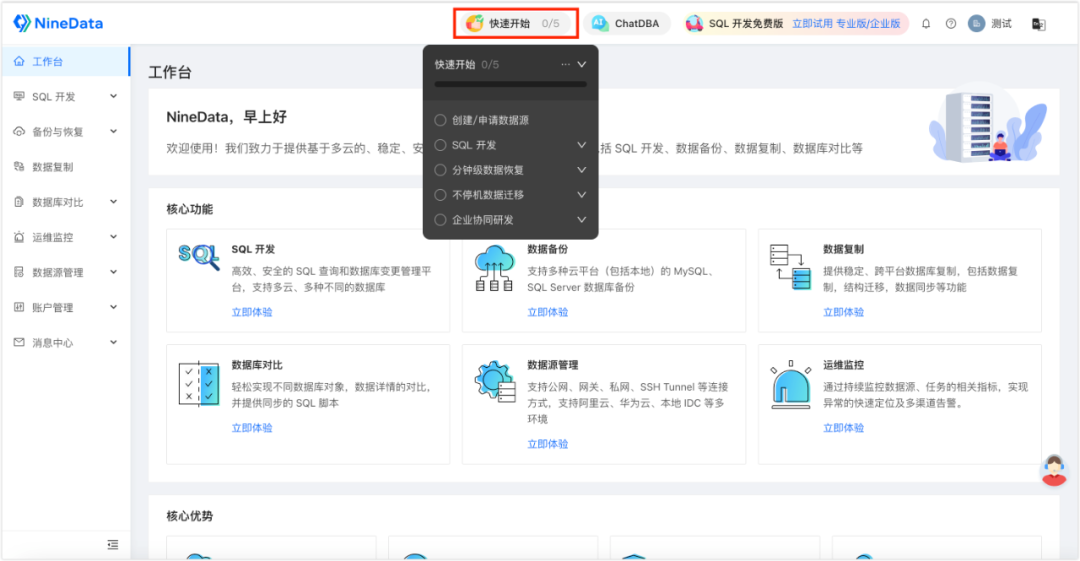Click the 运维监控 sidebar icon
Viewport: 1080px width, 561px height.
coord(19,237)
